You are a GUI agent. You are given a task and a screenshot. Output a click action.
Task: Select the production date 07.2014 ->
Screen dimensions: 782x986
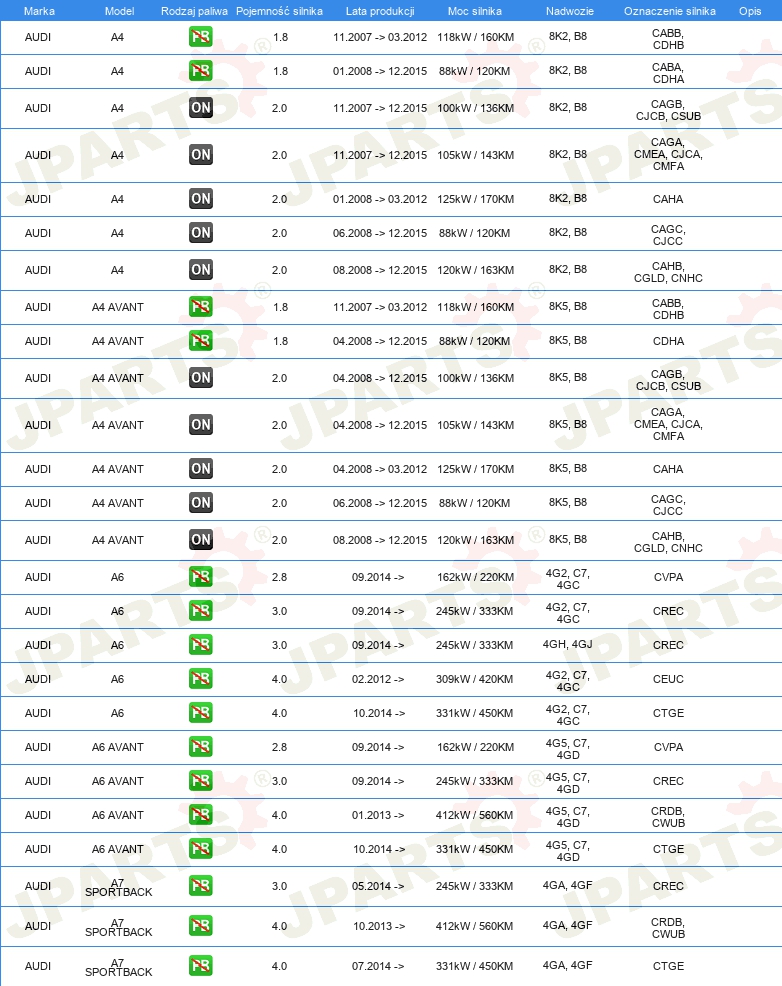[378, 966]
